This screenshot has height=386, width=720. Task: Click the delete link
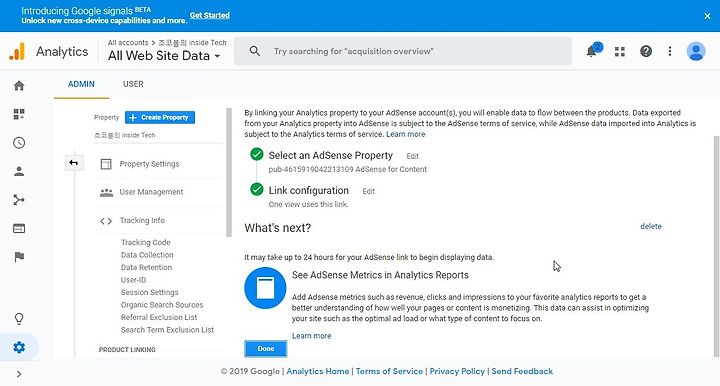point(651,226)
